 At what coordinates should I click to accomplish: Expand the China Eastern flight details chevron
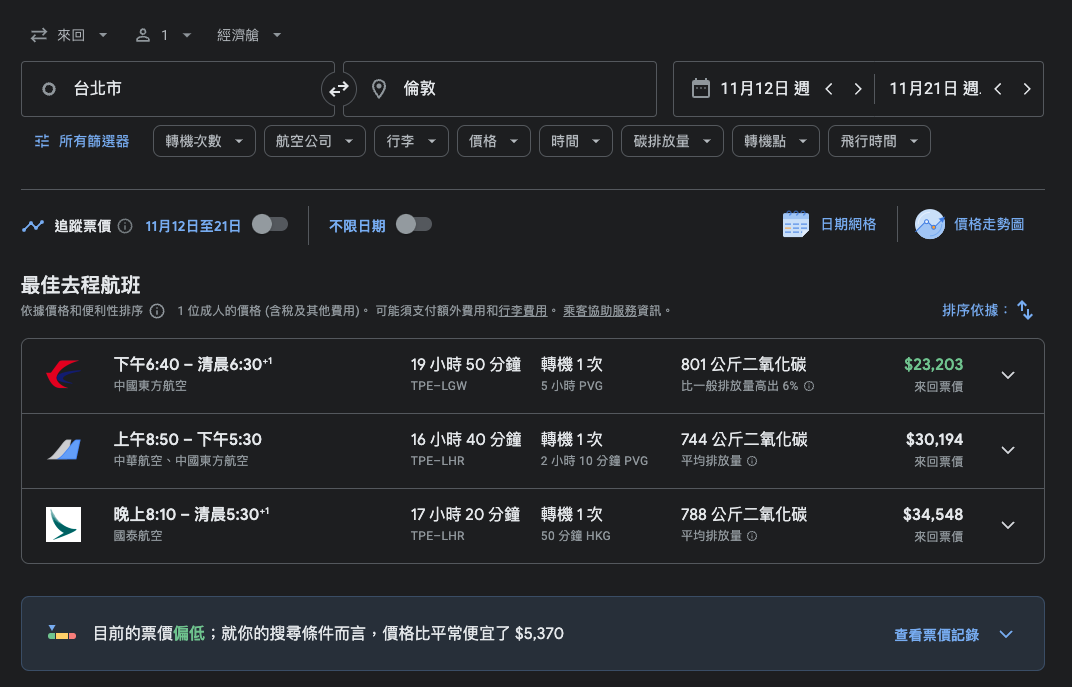click(1007, 375)
